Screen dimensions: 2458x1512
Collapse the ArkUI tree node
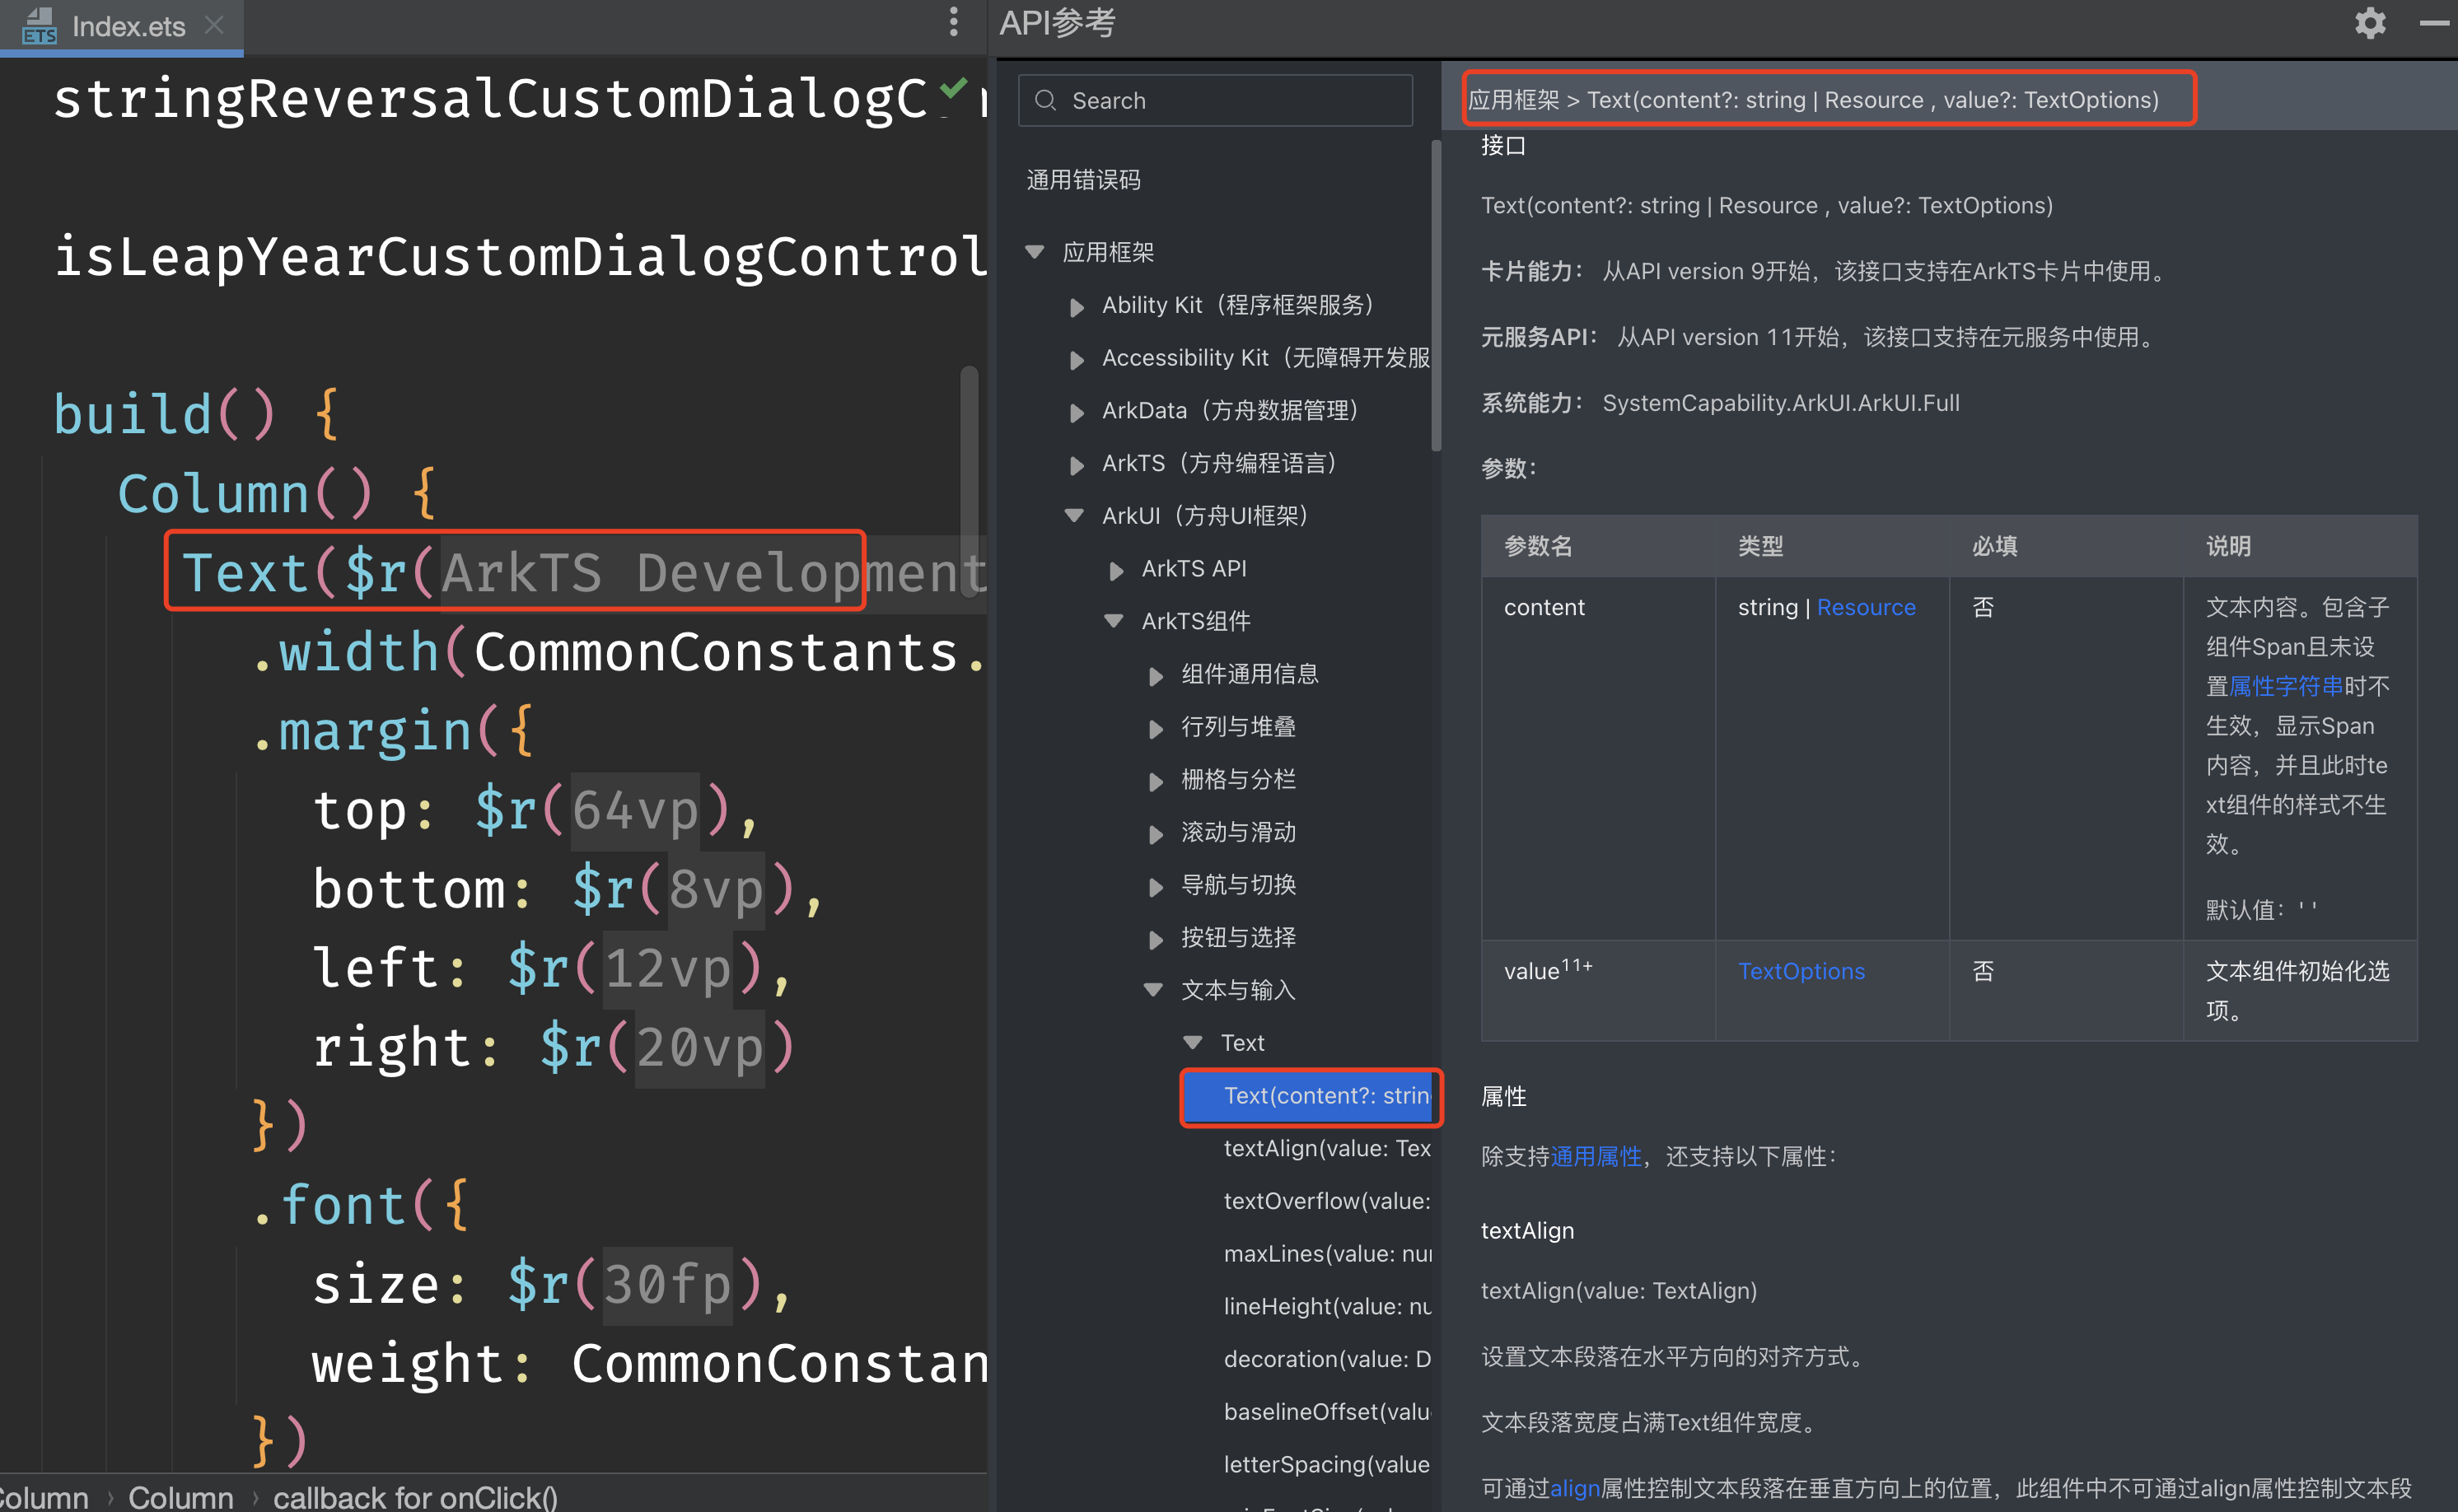click(1074, 516)
